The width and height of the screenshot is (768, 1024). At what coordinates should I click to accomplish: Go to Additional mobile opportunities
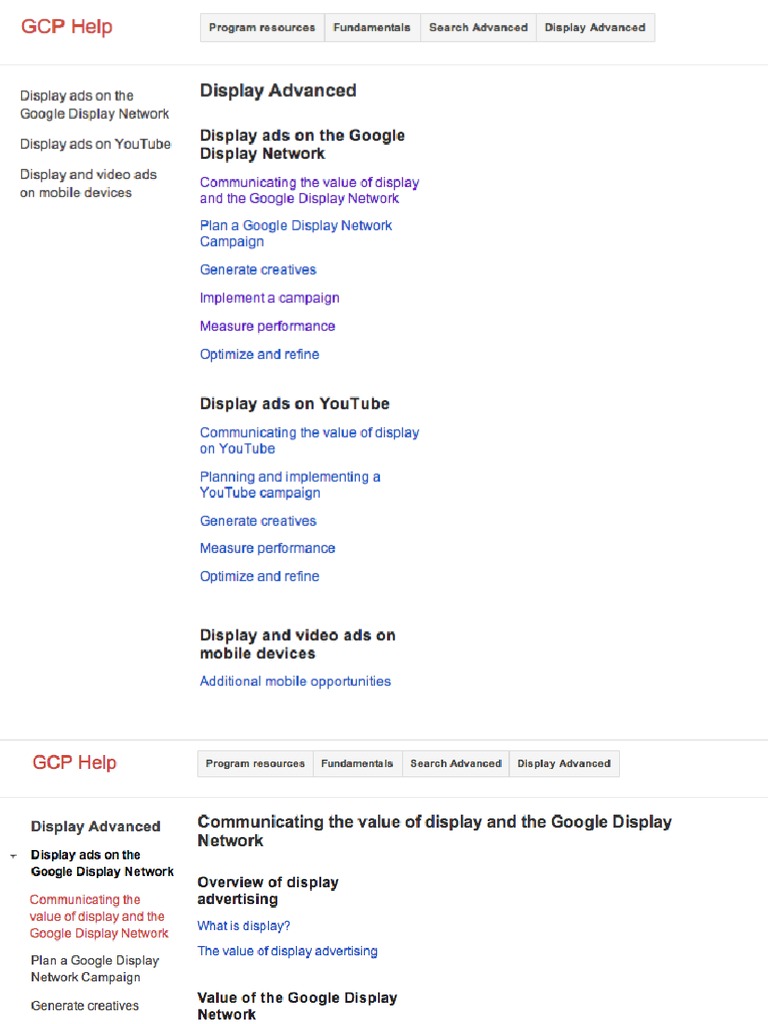click(x=295, y=681)
